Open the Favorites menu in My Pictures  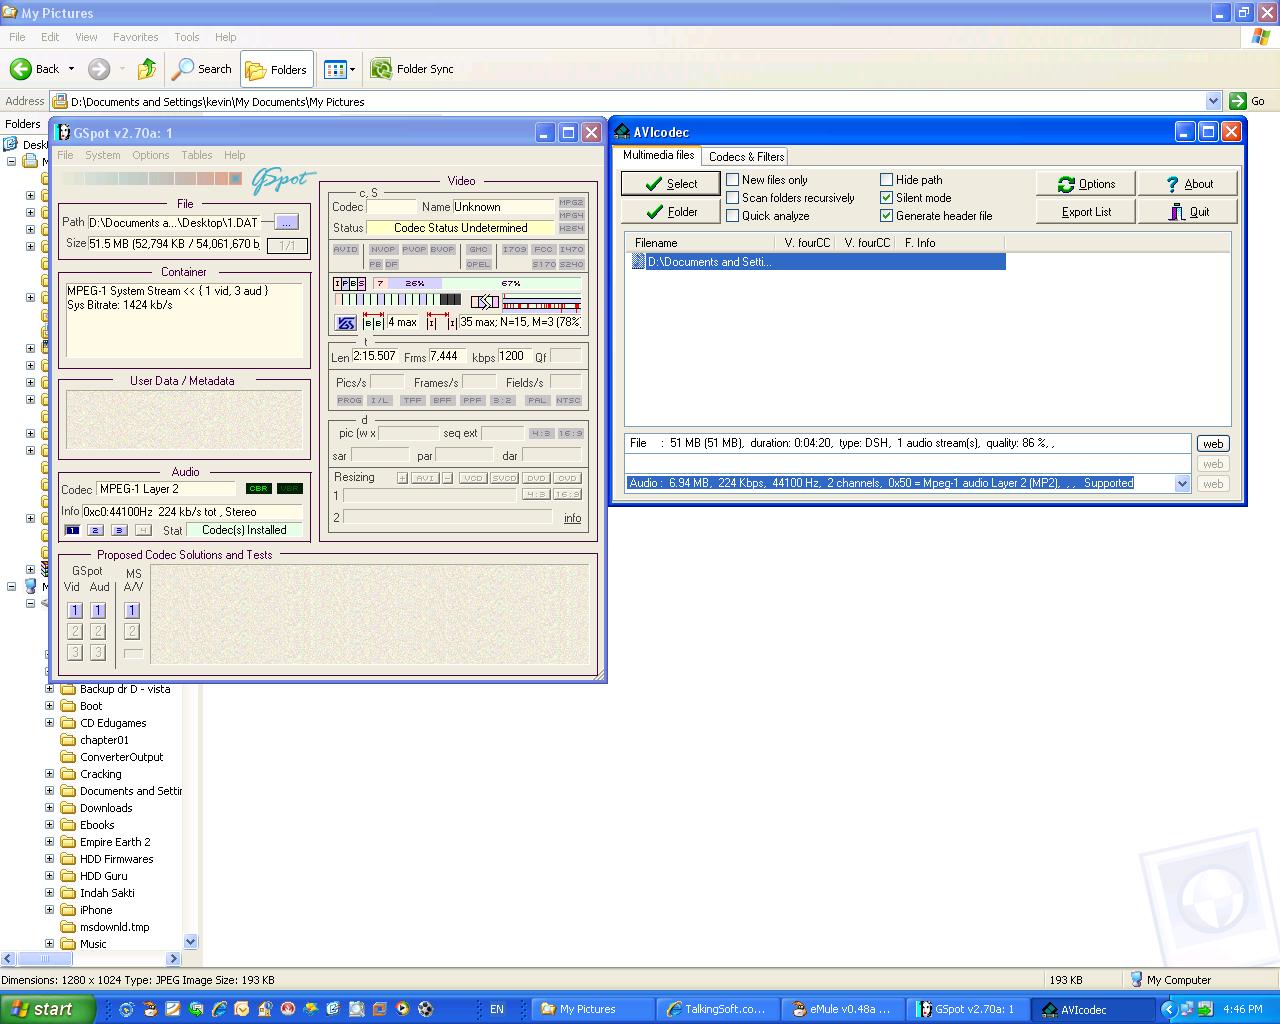pyautogui.click(x=135, y=37)
